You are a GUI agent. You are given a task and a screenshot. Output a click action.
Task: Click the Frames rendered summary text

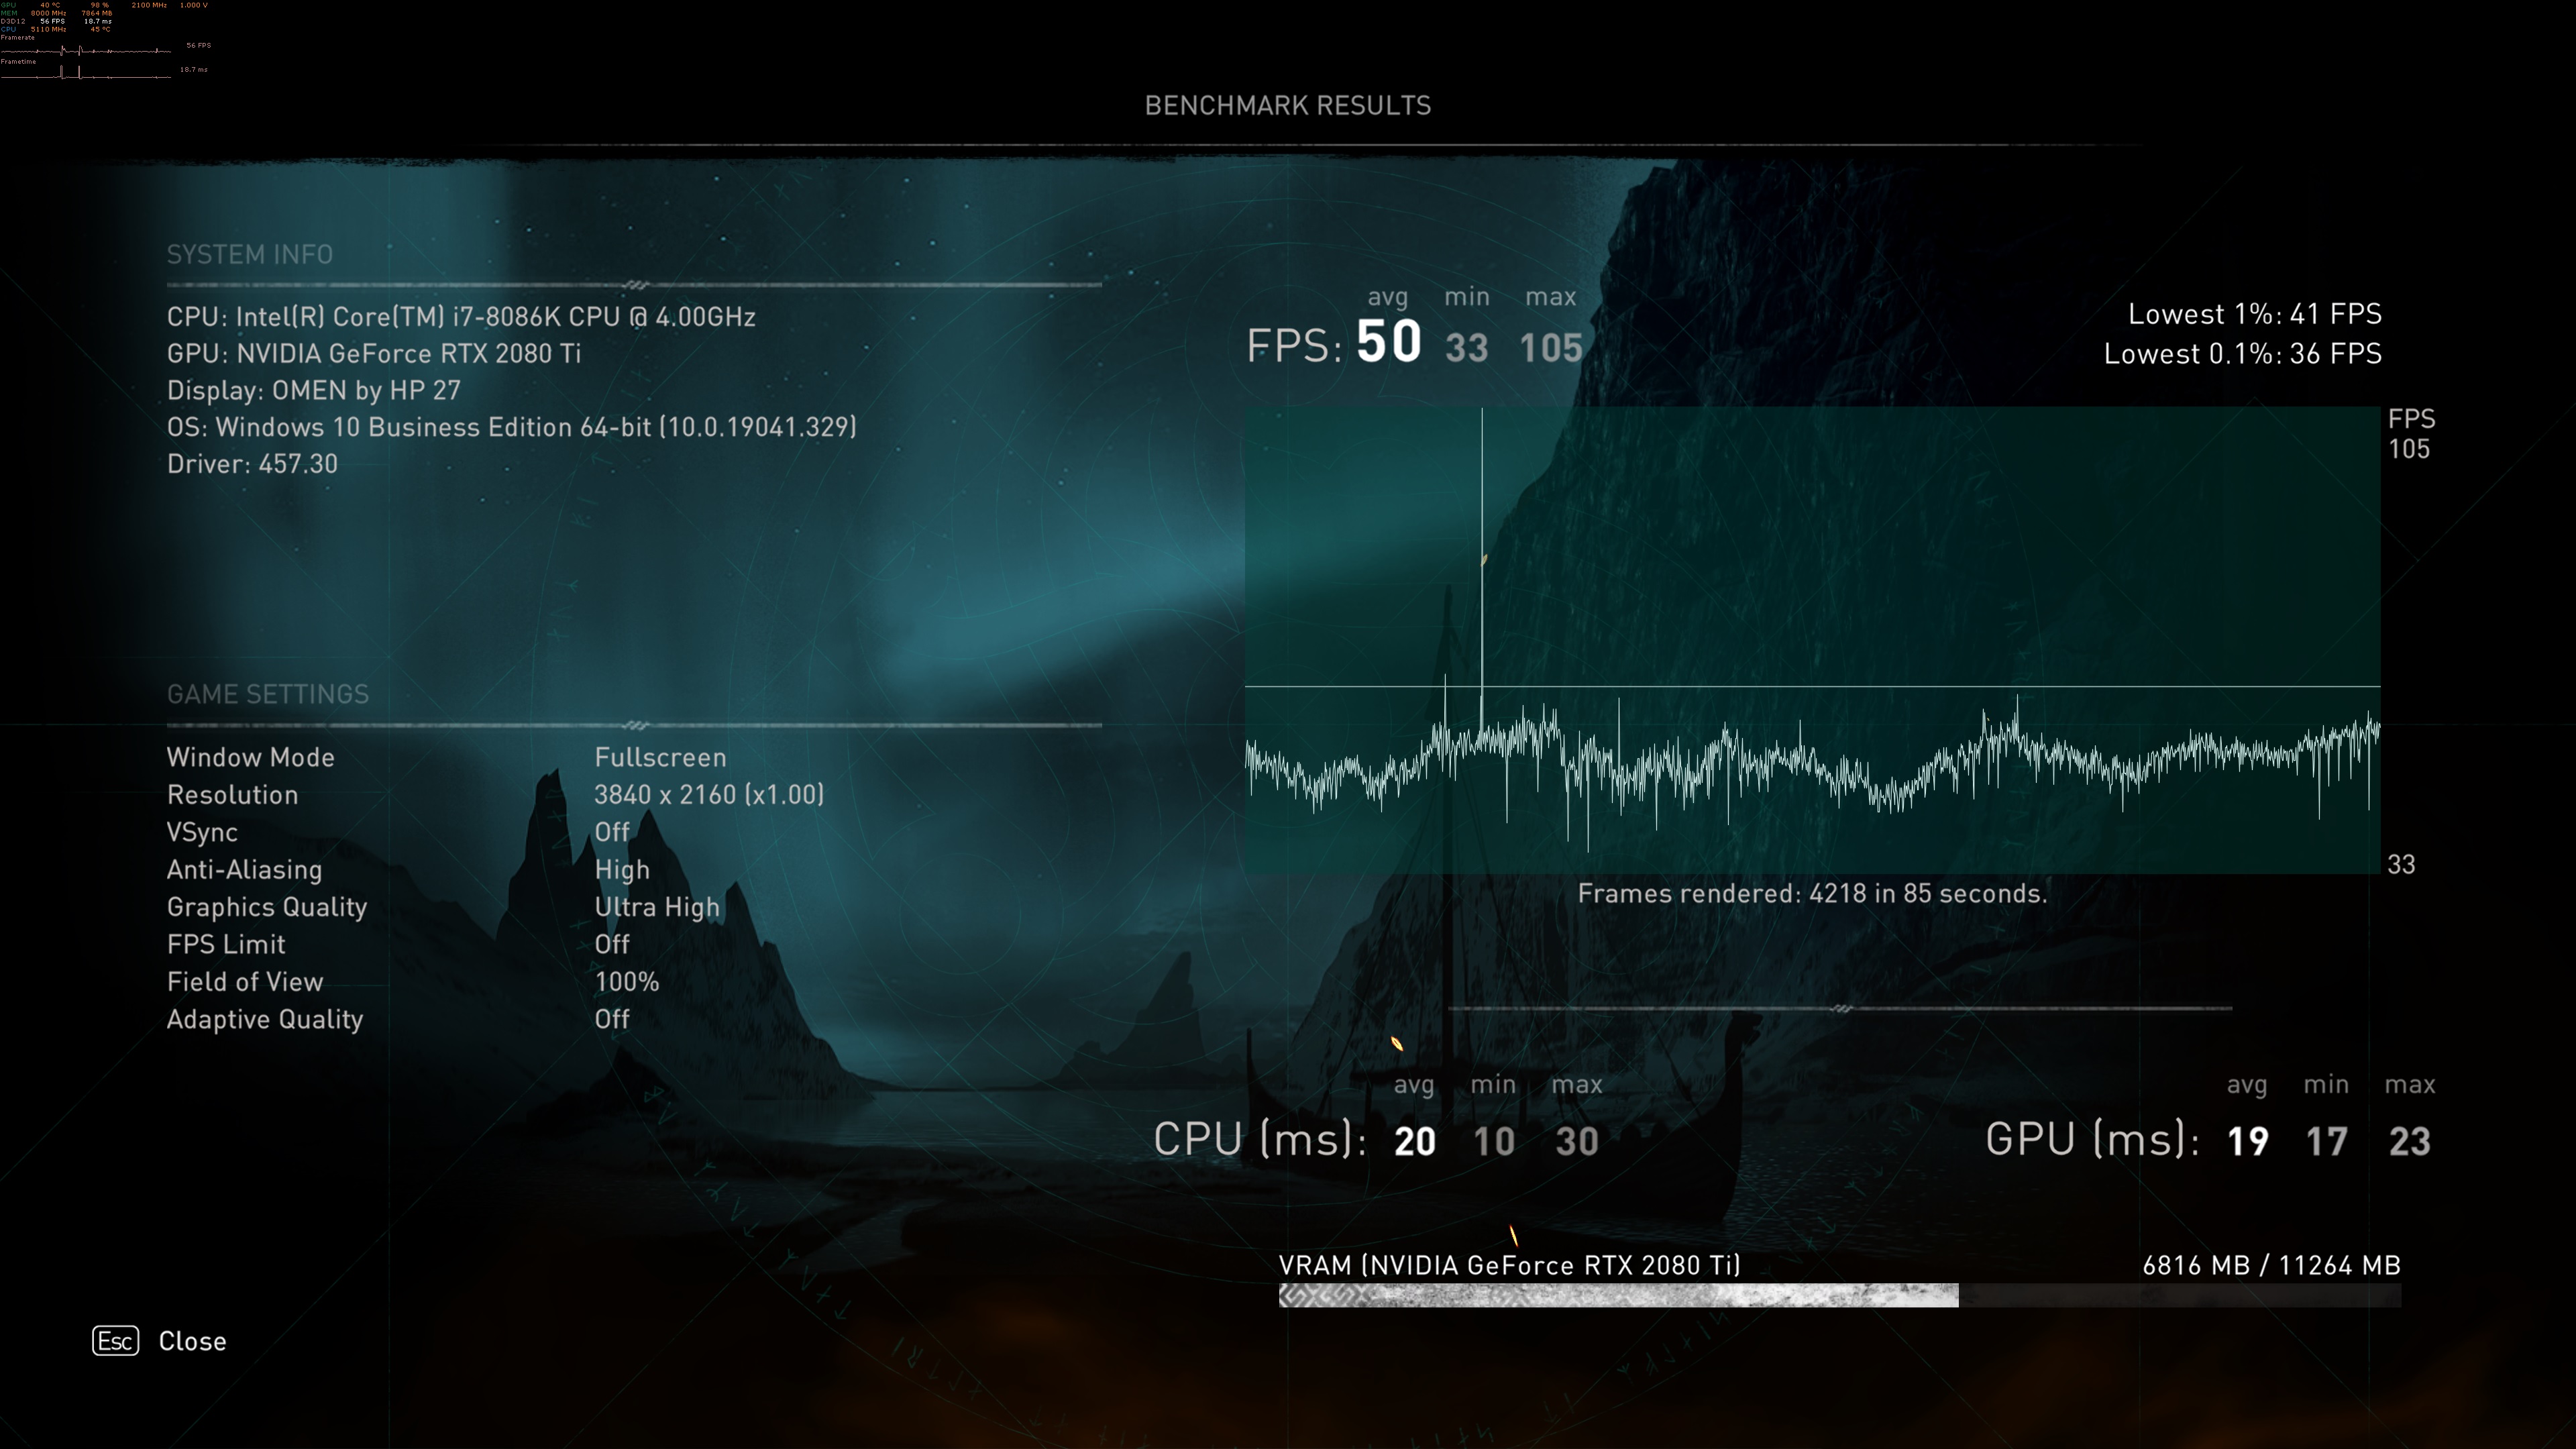[1811, 894]
